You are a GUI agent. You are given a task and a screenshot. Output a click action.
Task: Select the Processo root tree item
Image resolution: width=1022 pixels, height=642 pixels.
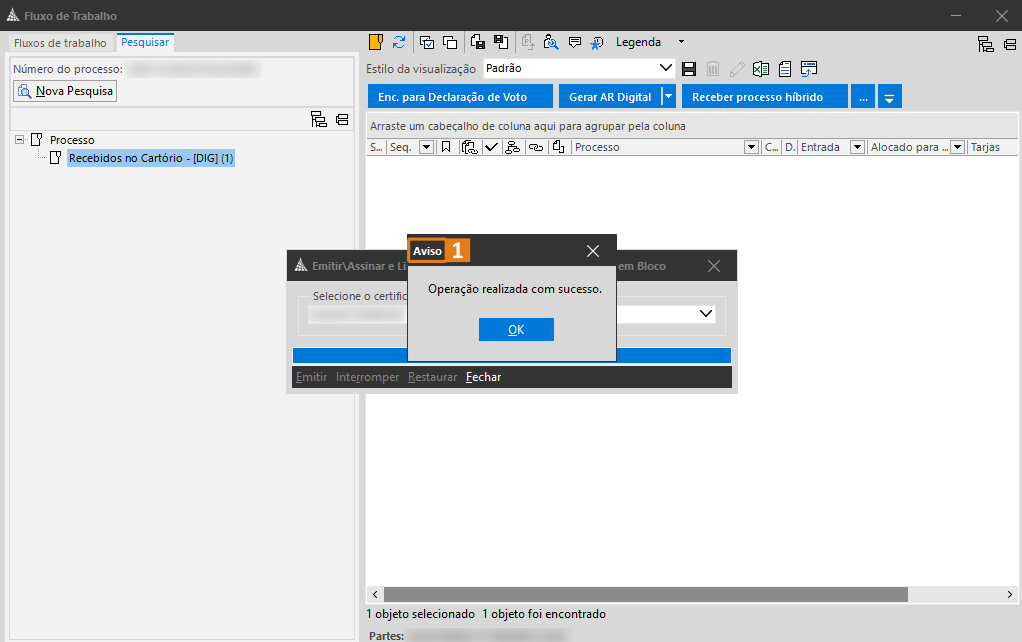72,139
